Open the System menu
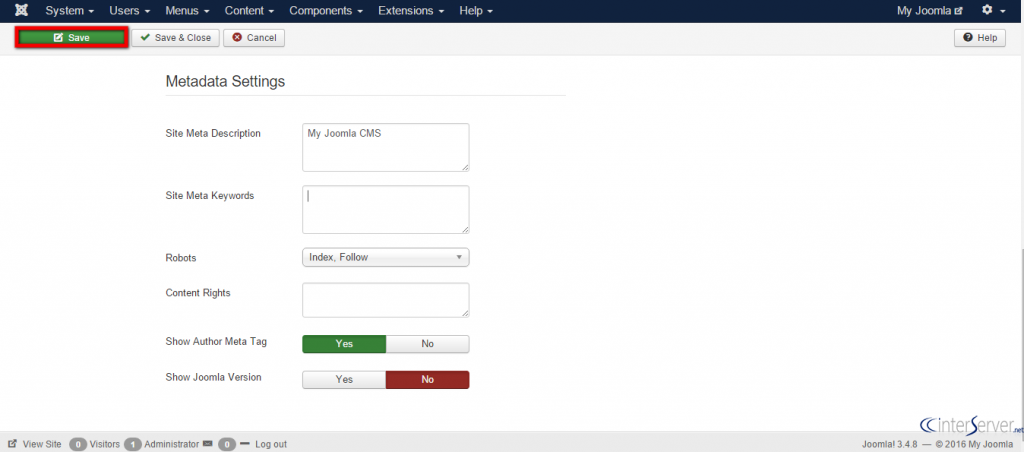The width and height of the screenshot is (1024, 452). (x=70, y=11)
